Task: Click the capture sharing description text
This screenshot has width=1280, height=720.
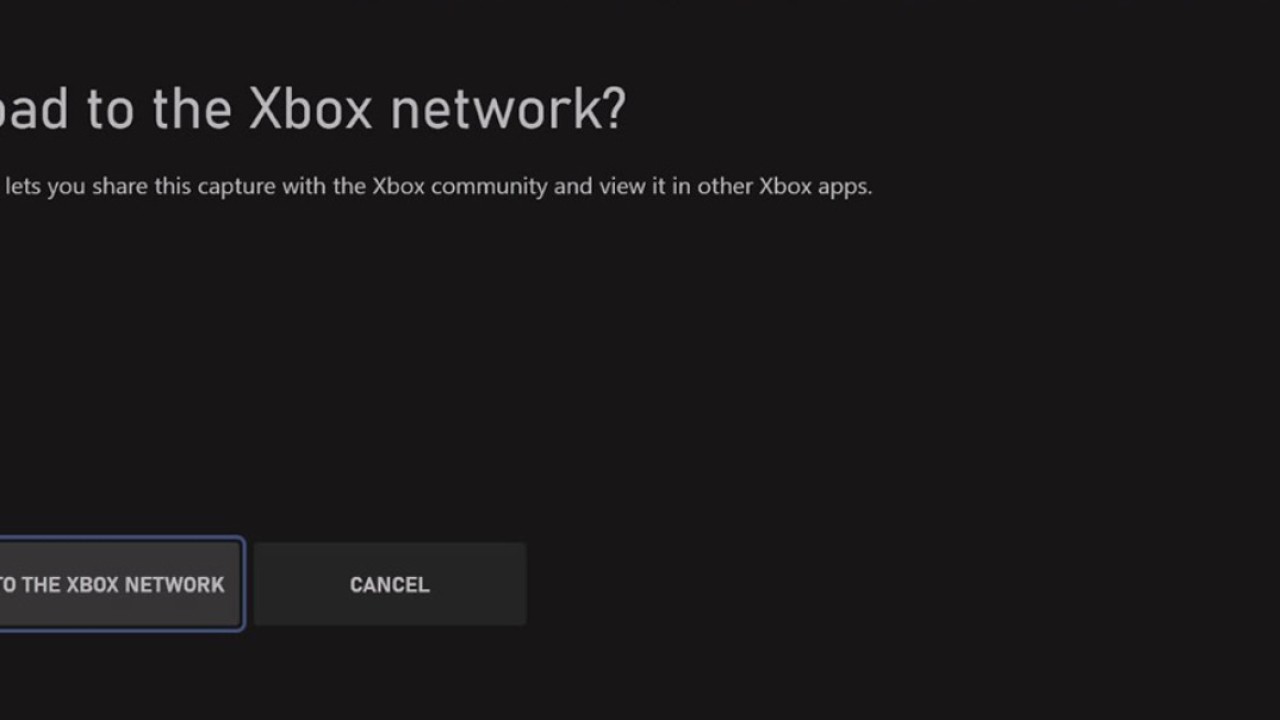Action: pyautogui.click(x=438, y=186)
